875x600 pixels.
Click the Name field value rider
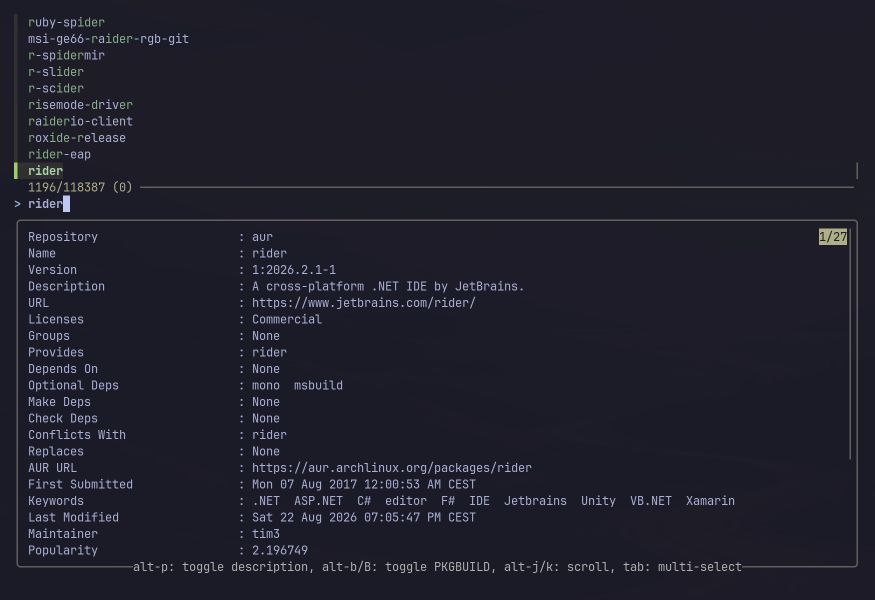click(x=270, y=253)
